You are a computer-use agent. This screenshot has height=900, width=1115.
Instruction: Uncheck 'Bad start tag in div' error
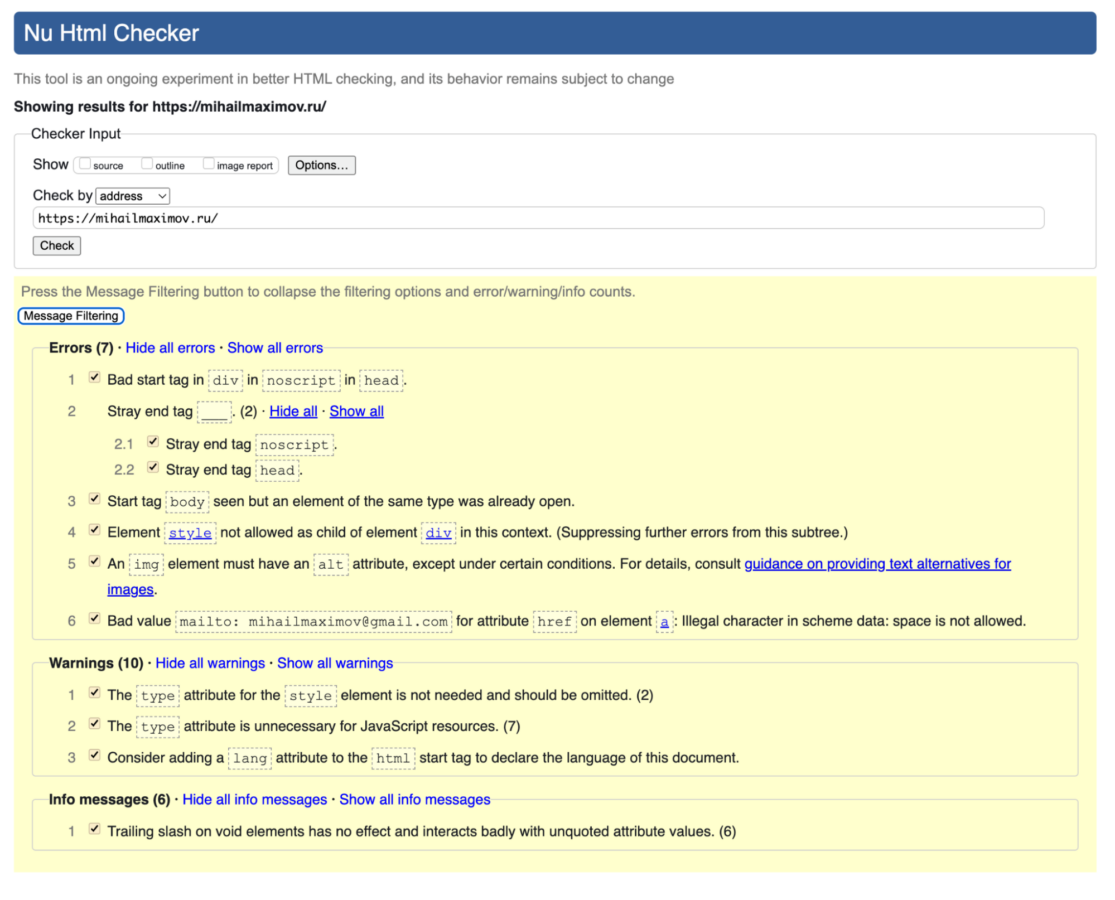pos(94,378)
